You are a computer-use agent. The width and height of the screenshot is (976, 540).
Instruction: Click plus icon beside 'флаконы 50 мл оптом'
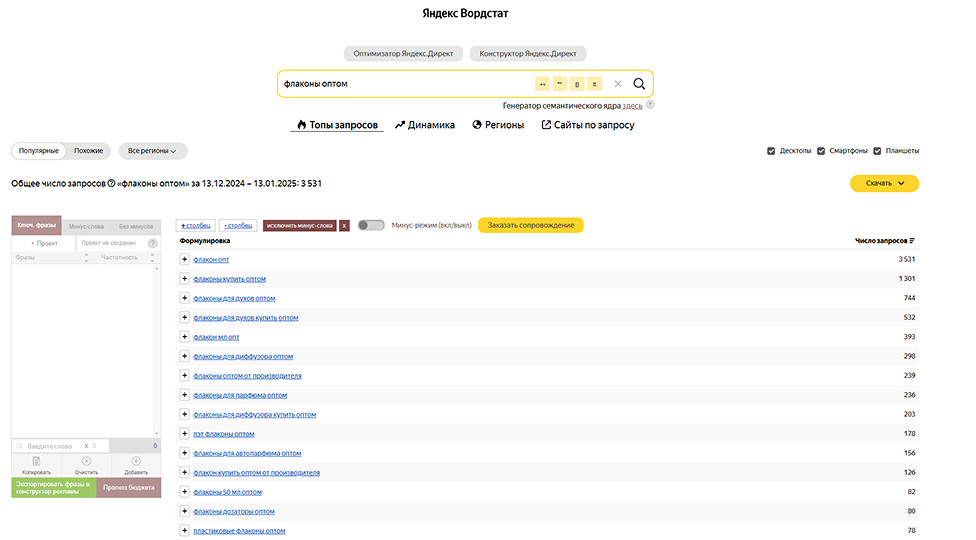[184, 491]
